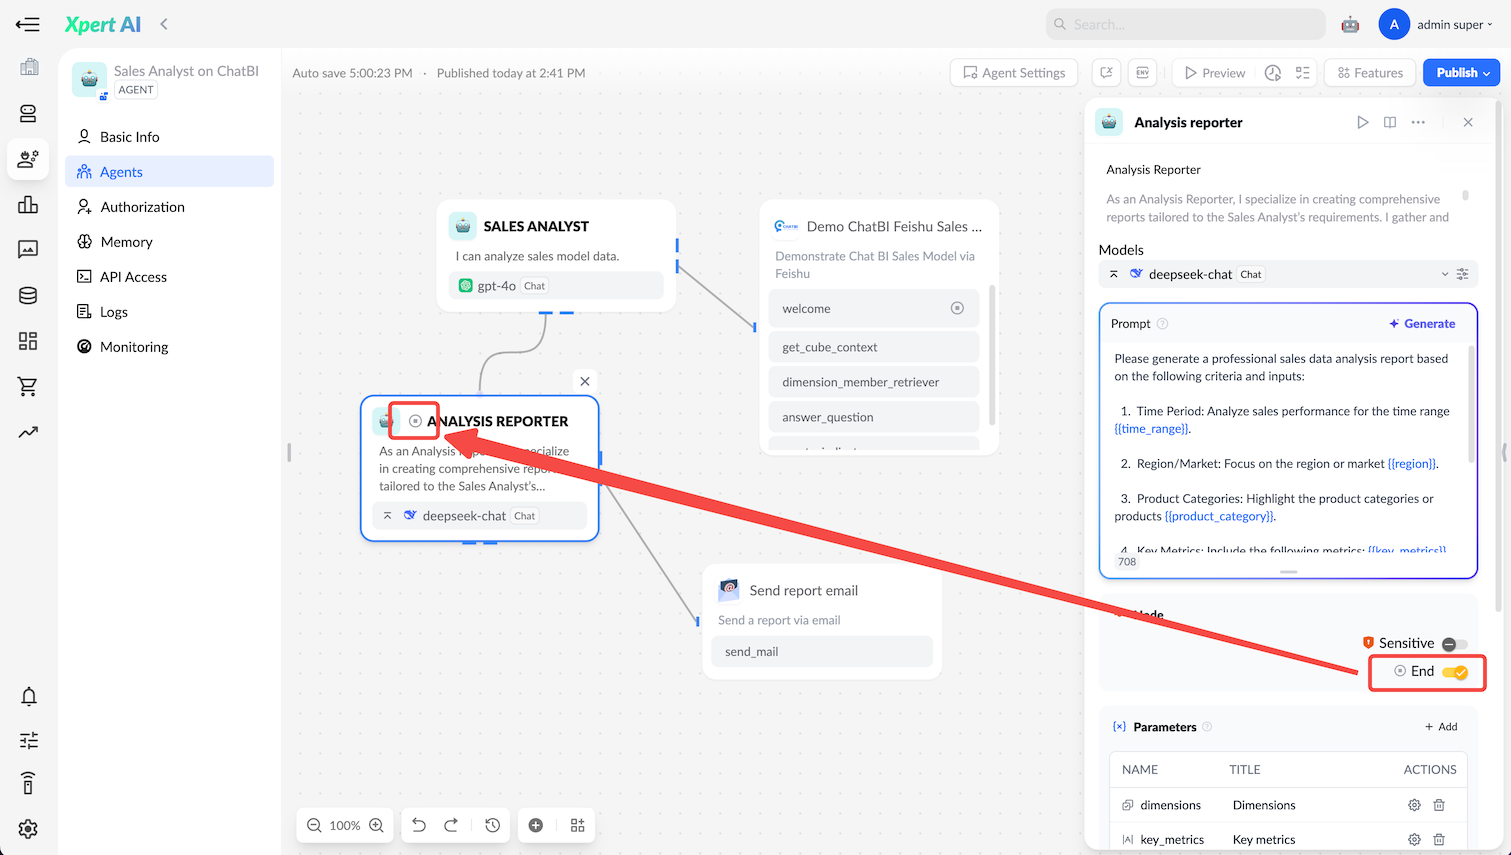Toggle the welcome tool end marker
This screenshot has width=1511, height=855.
coord(957,309)
